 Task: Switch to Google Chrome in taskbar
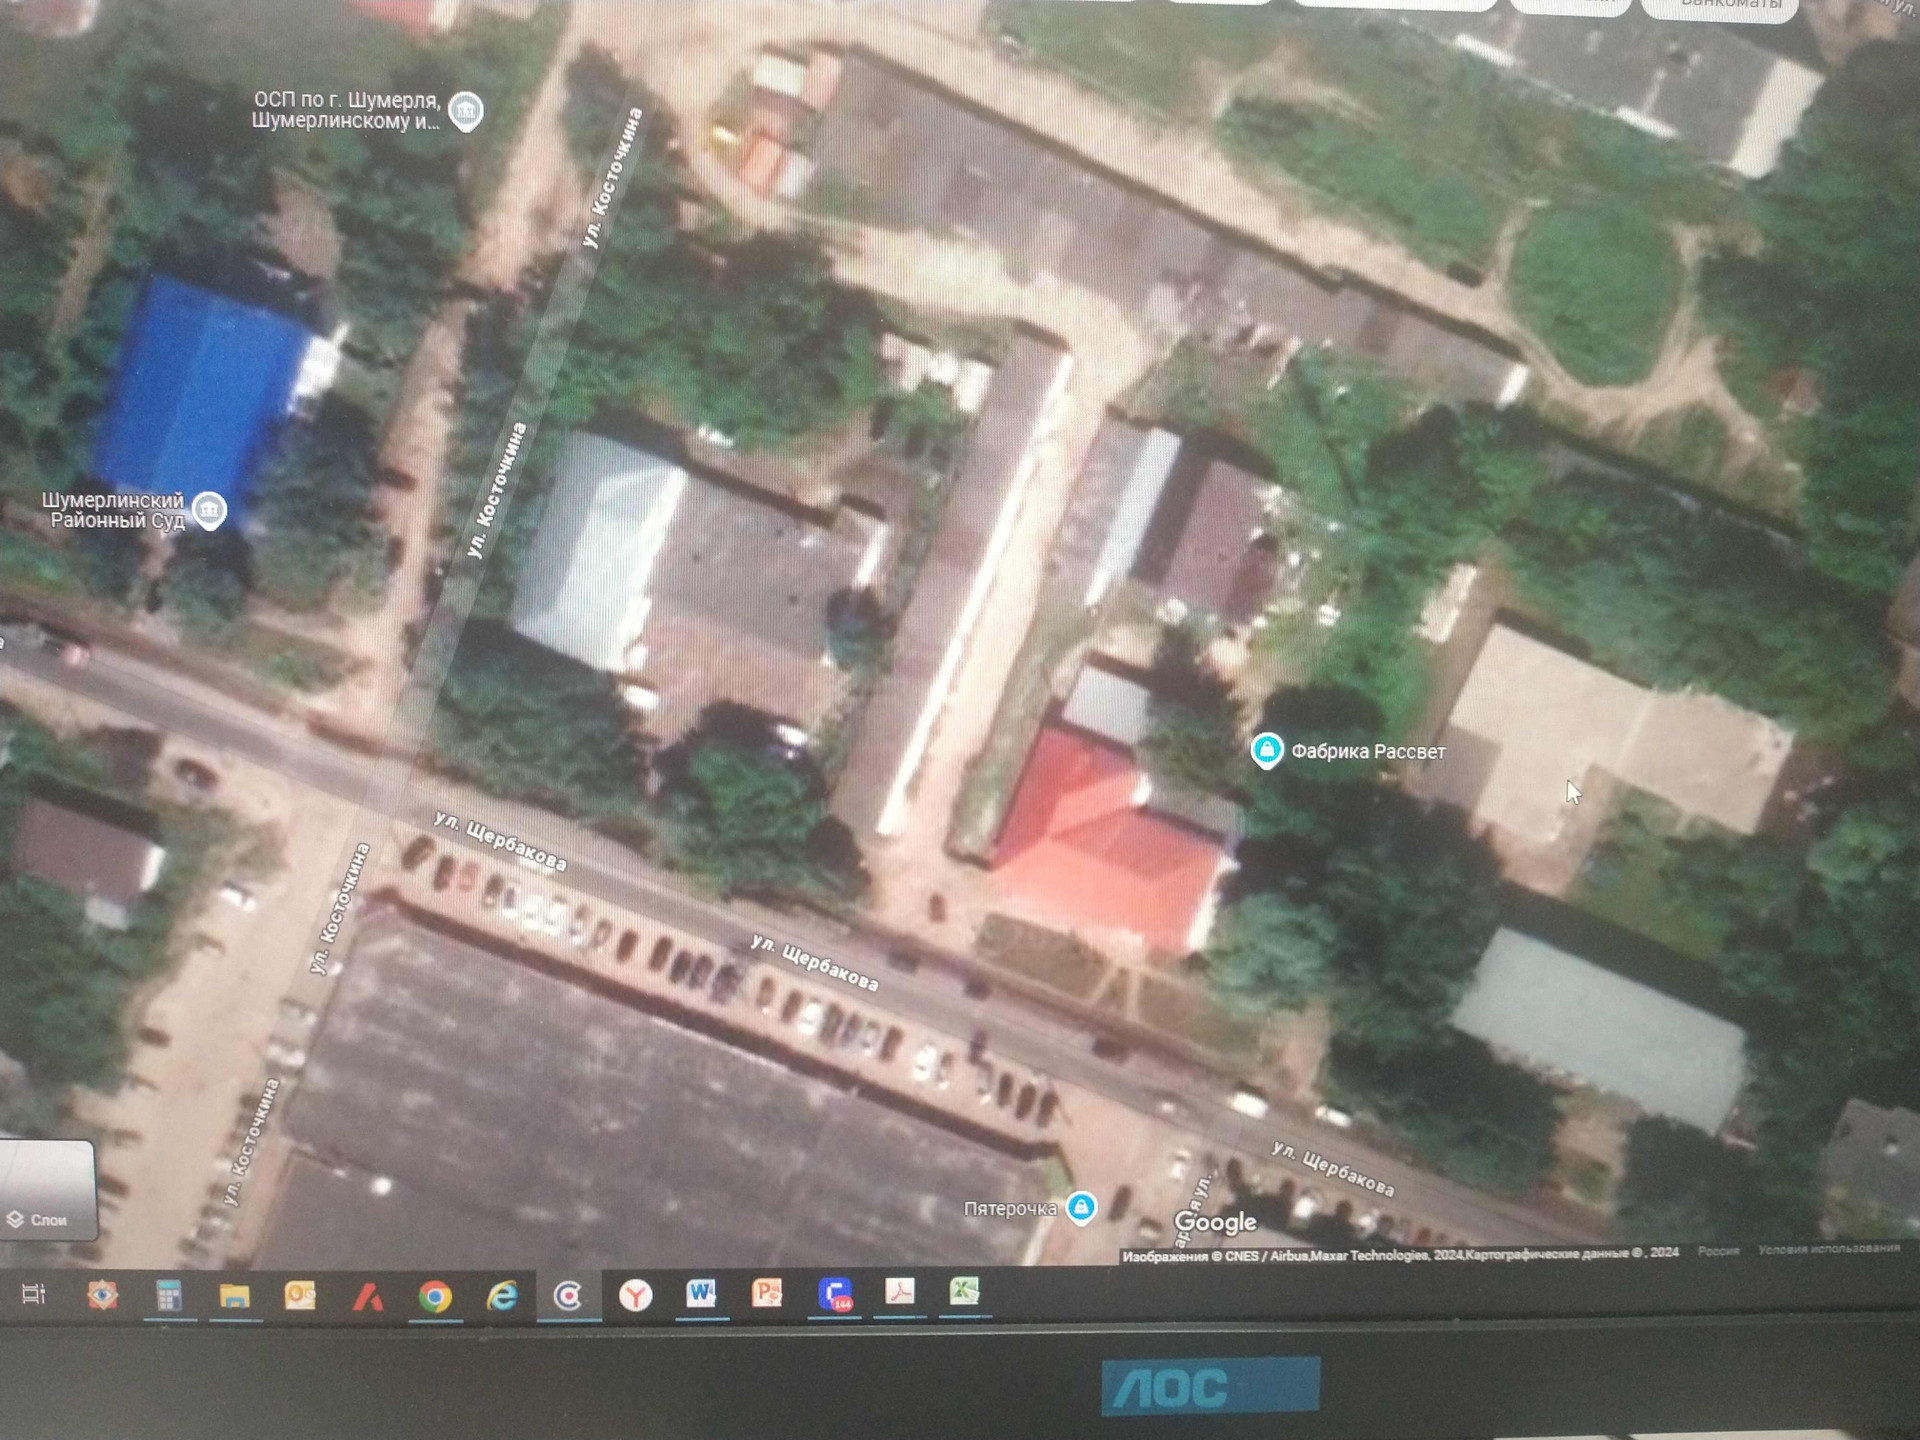[435, 1297]
